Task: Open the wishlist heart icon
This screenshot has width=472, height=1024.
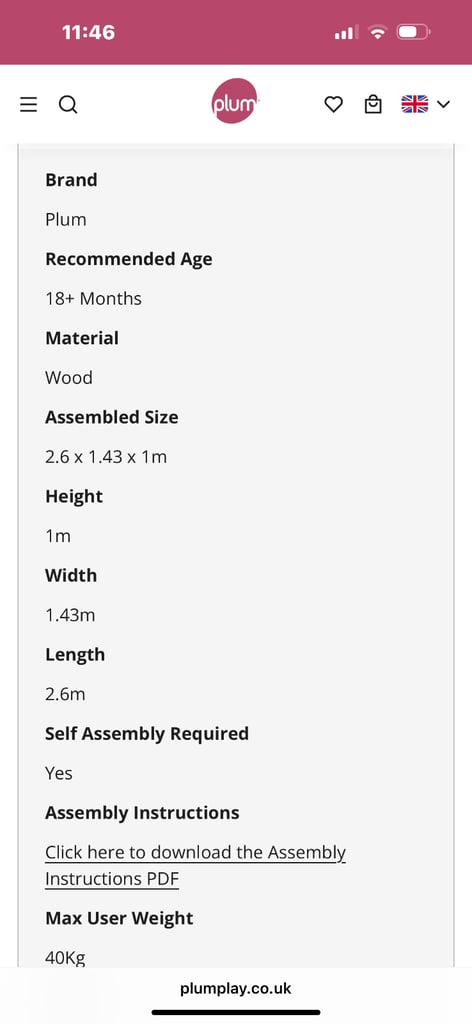Action: pos(334,104)
